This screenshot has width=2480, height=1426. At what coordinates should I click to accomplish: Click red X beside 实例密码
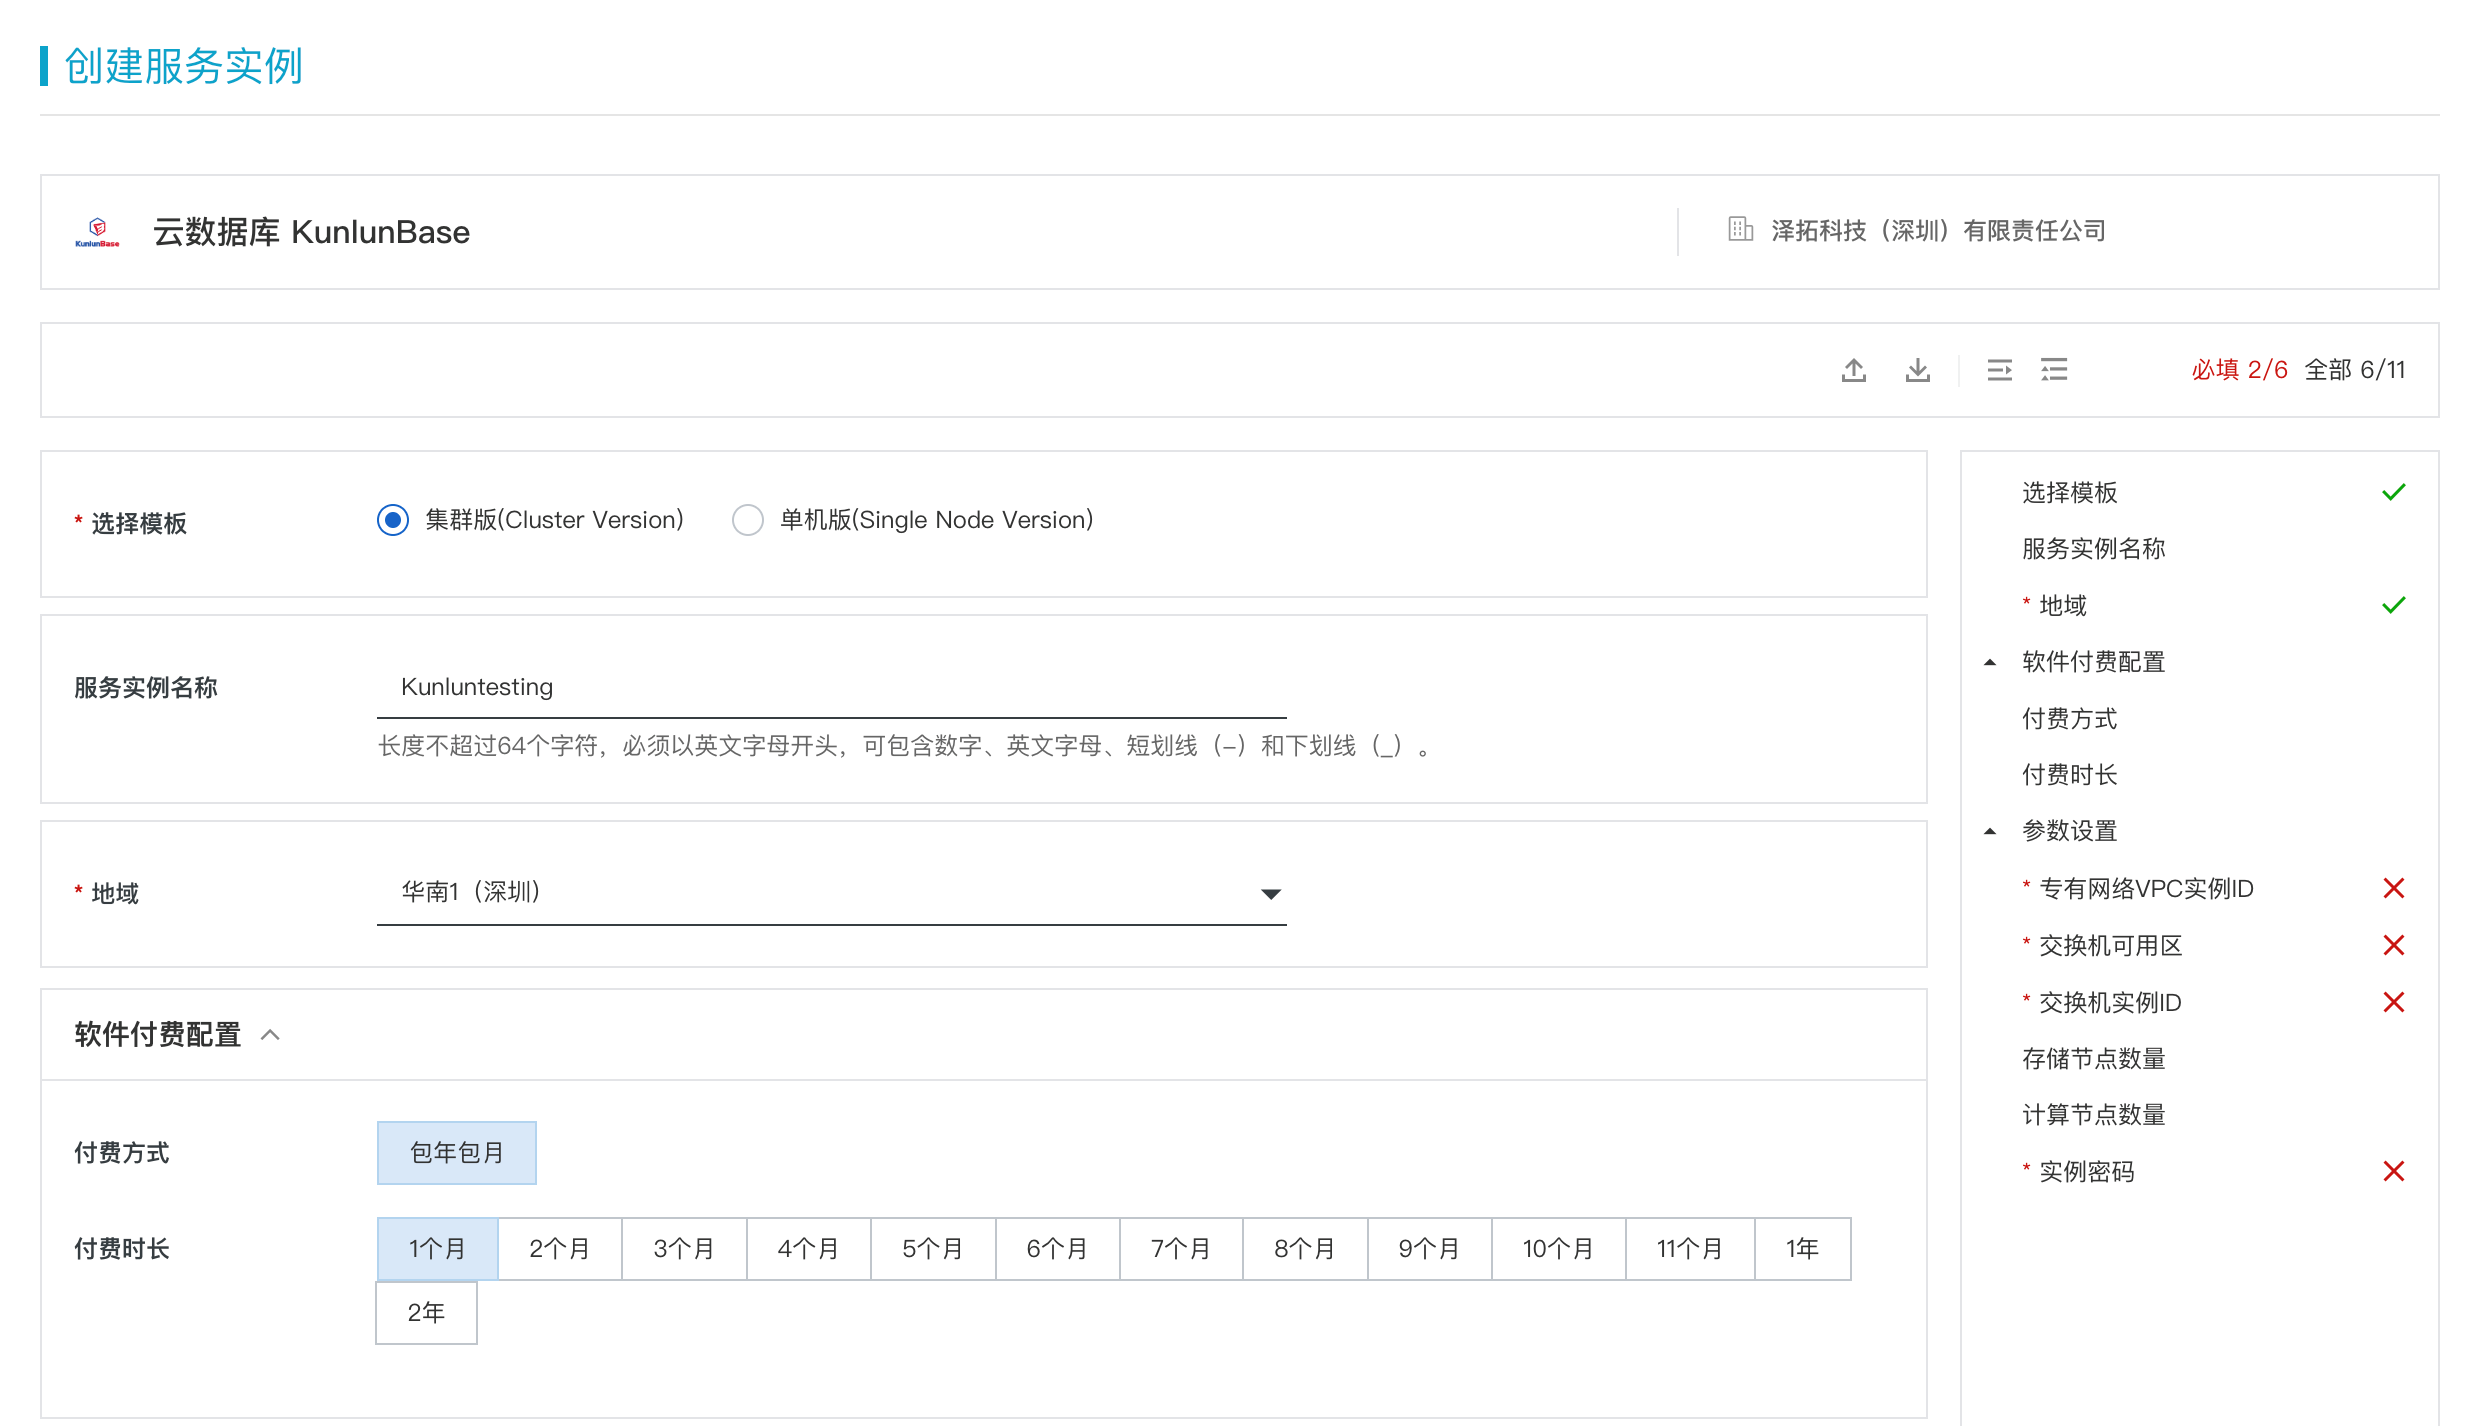[x=2393, y=1171]
